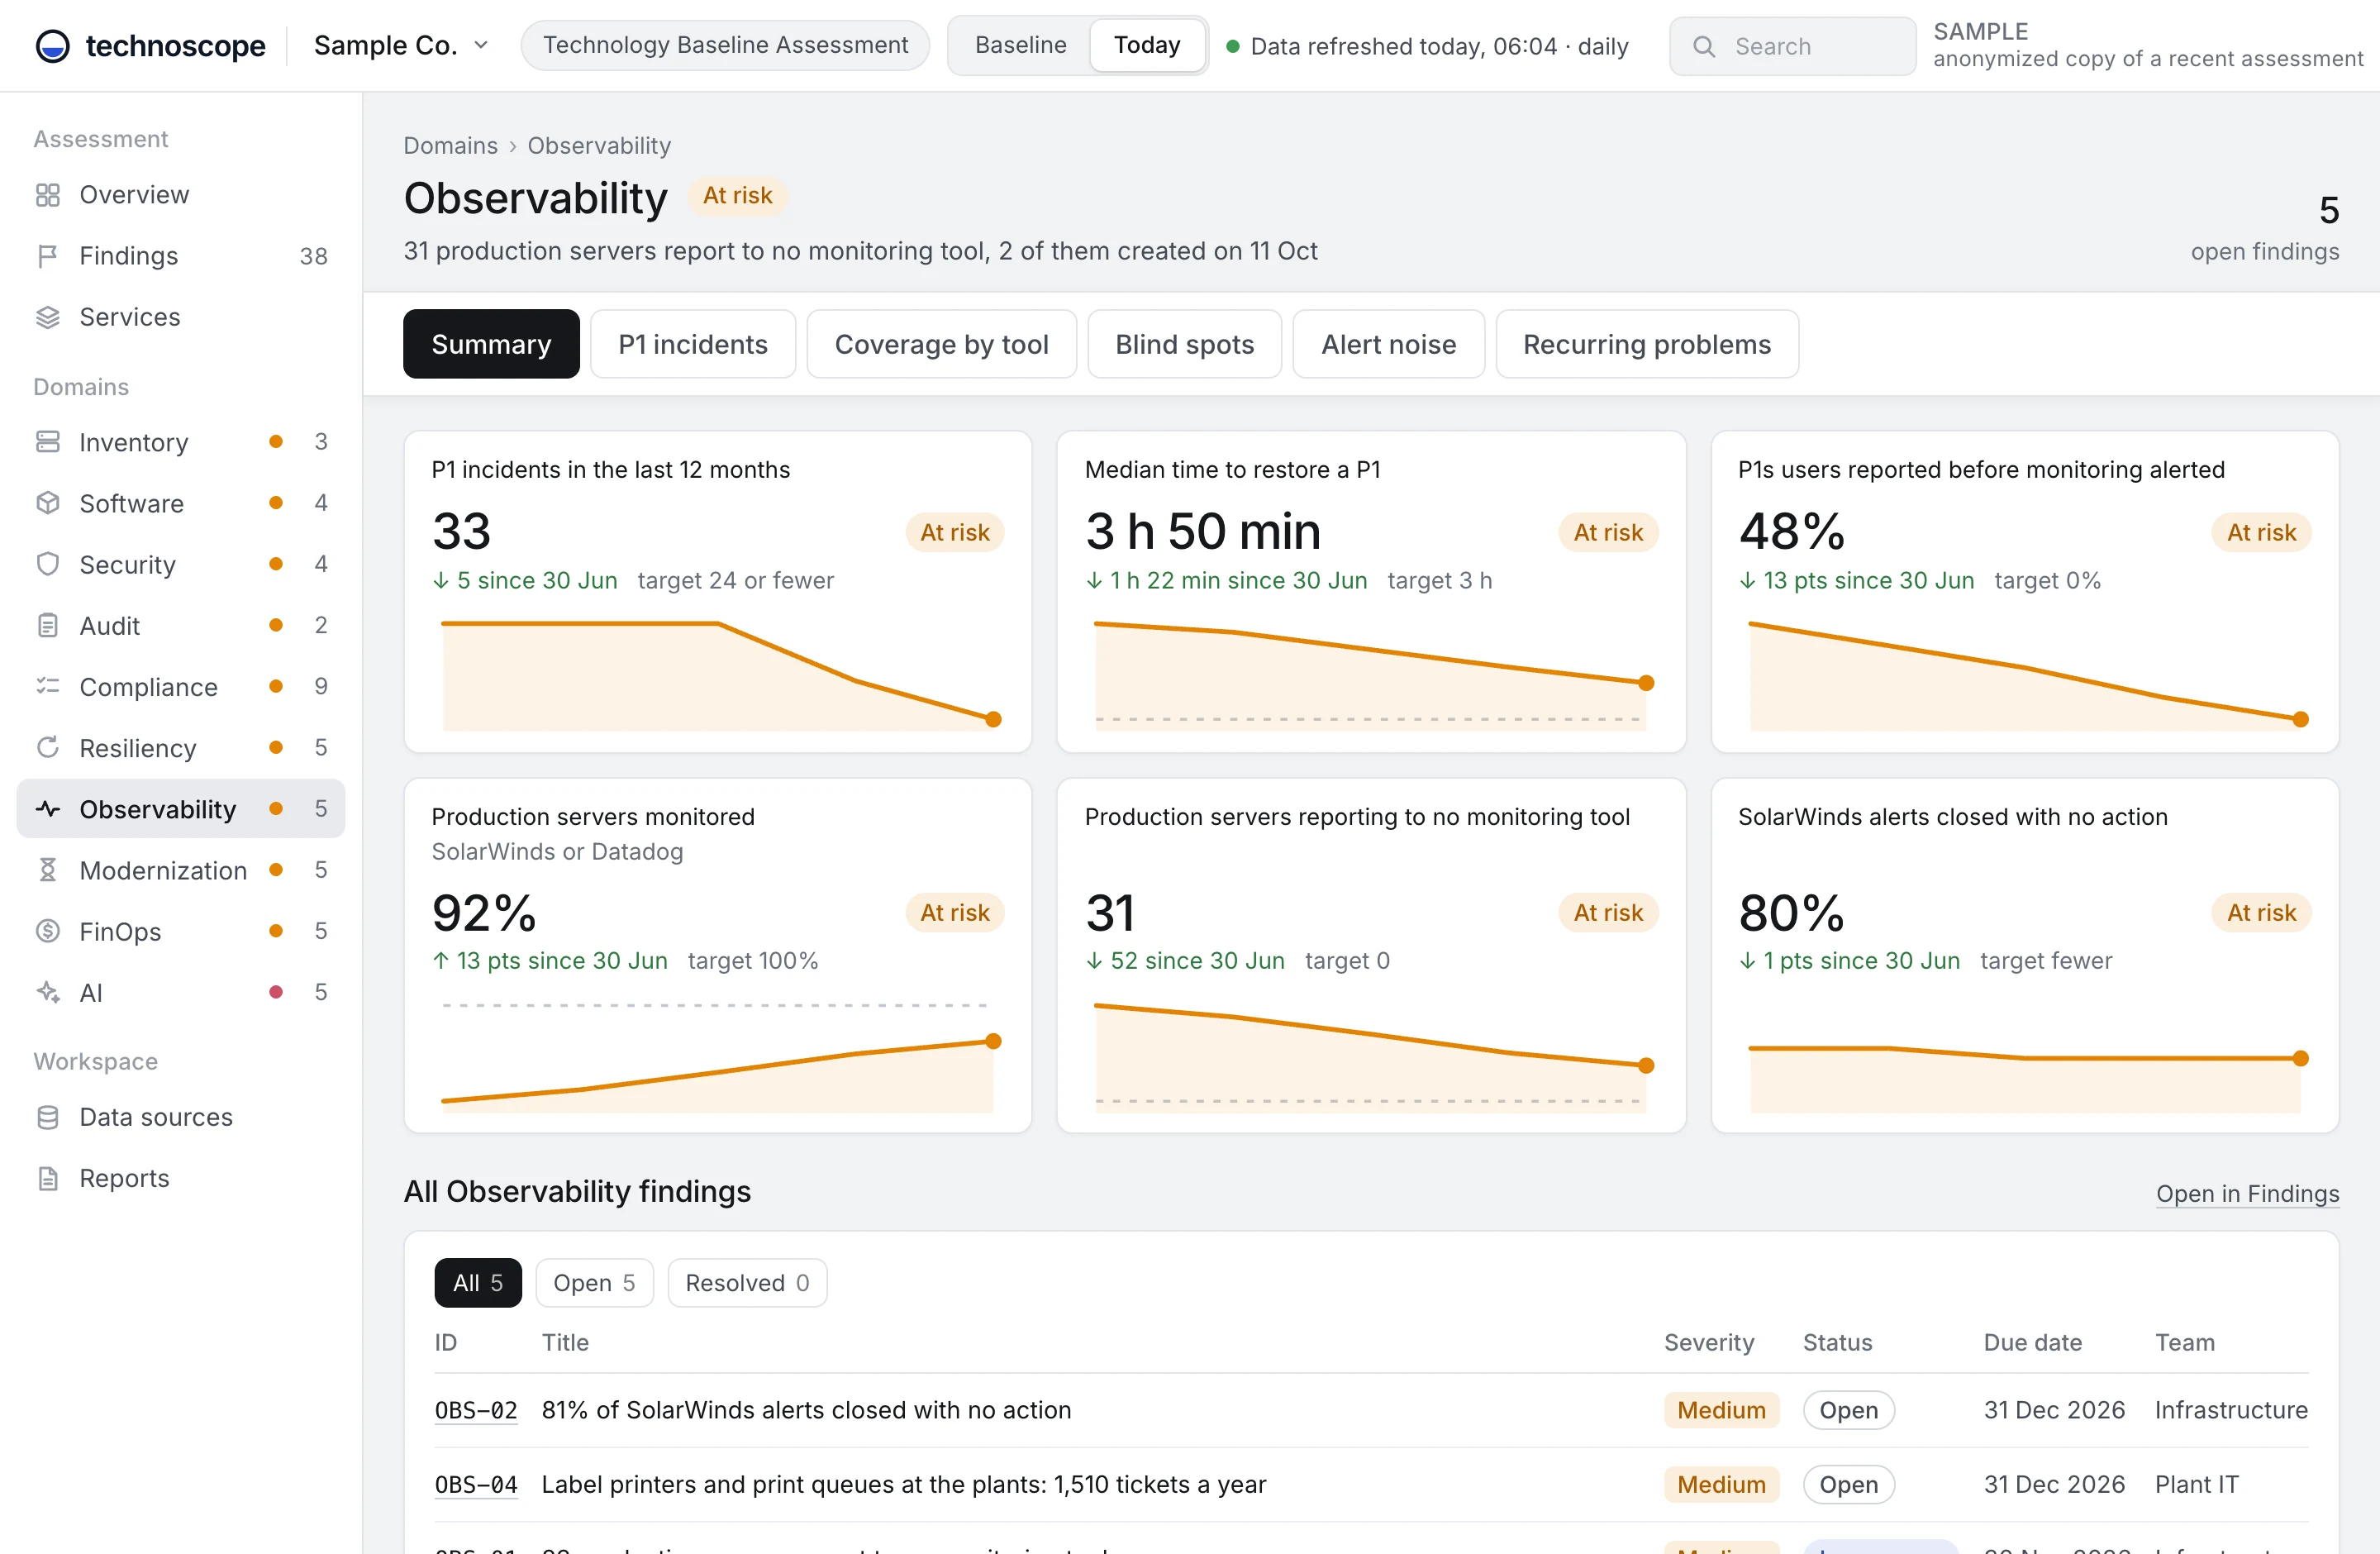2380x1554 pixels.
Task: Click the Open in Findings link
Action: pyautogui.click(x=2247, y=1193)
